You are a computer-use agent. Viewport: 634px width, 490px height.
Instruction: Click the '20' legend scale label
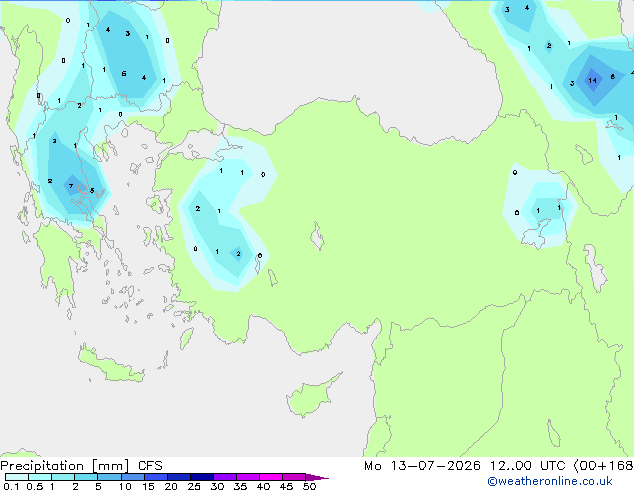(x=171, y=486)
